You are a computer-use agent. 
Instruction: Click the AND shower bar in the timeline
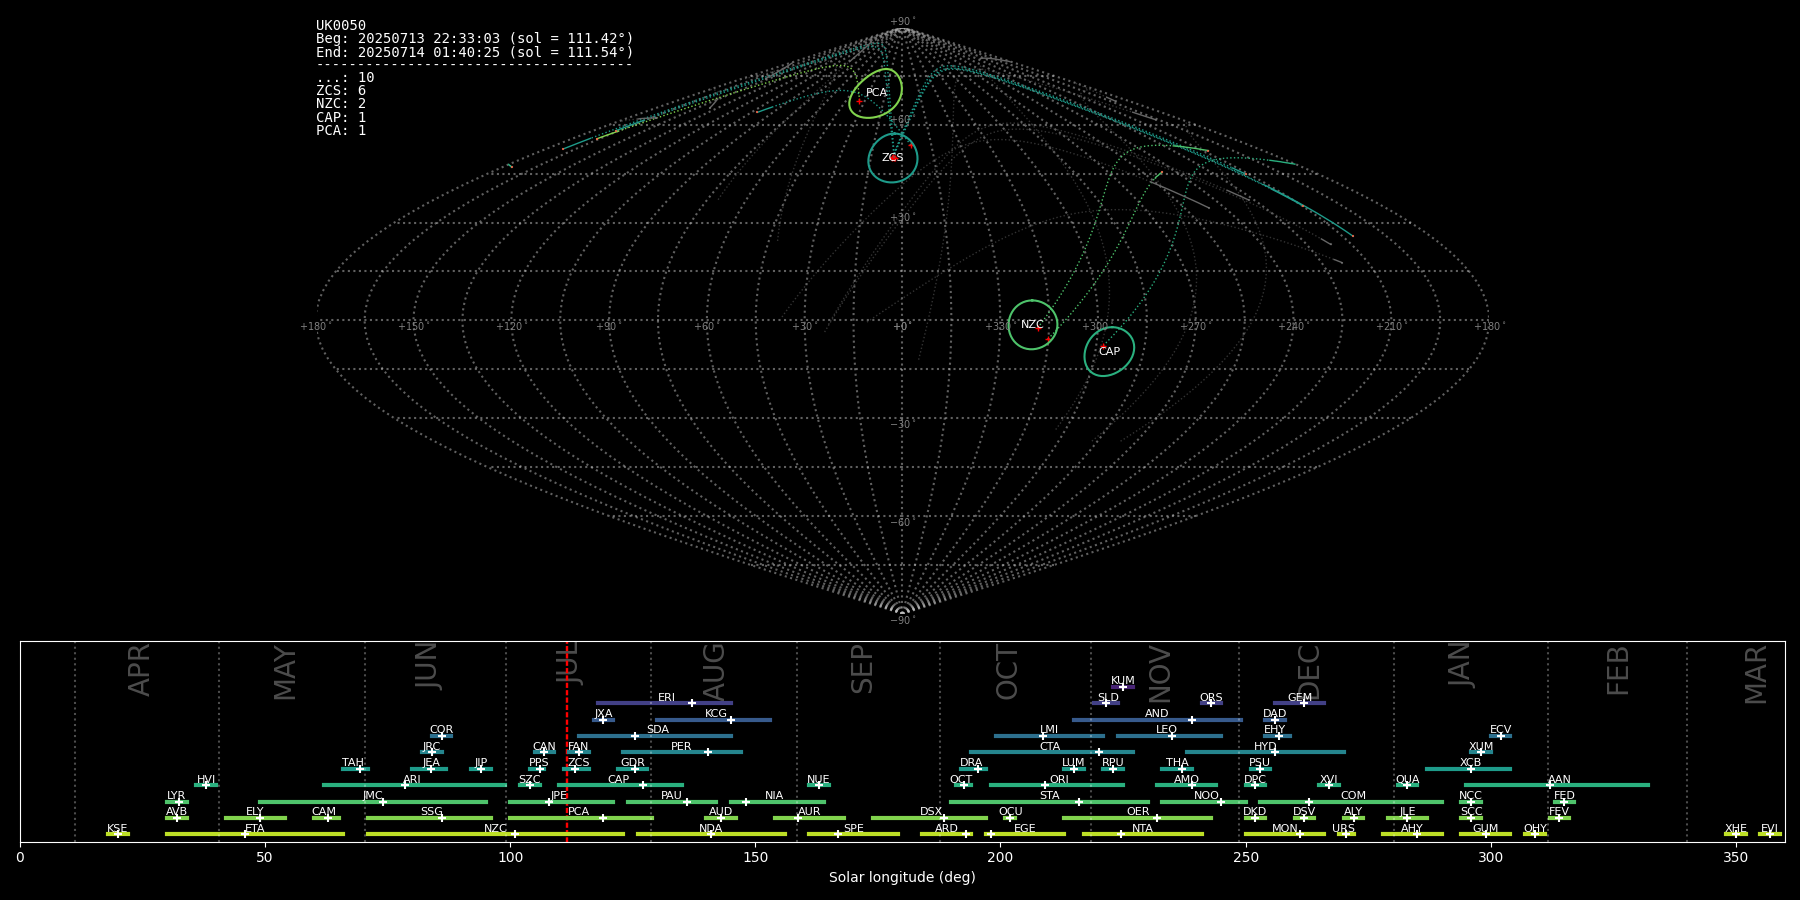pyautogui.click(x=1157, y=719)
